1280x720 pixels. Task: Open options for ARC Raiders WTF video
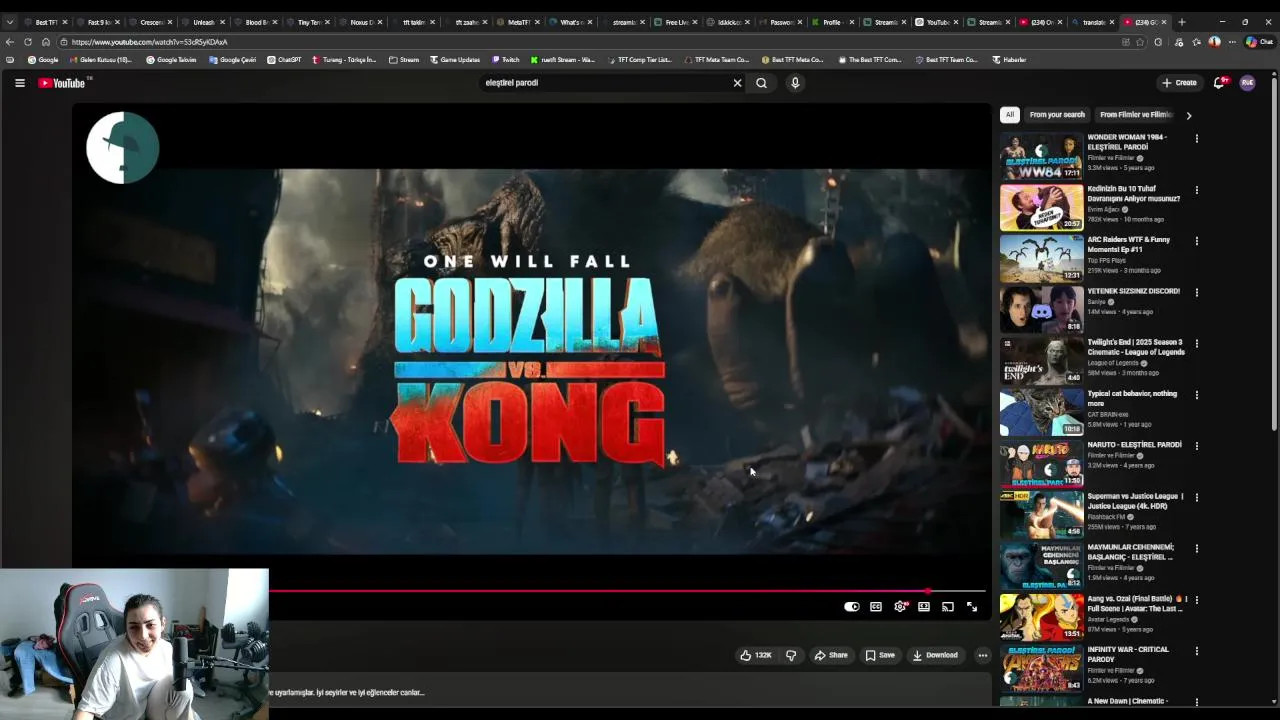click(1196, 241)
